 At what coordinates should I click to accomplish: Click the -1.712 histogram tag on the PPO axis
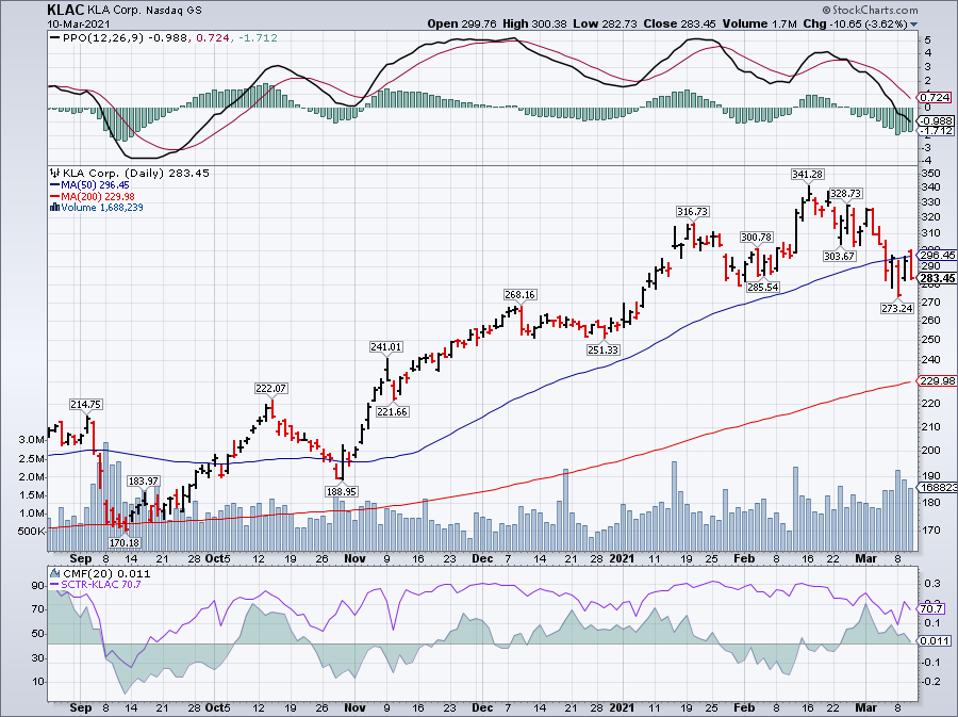937,131
